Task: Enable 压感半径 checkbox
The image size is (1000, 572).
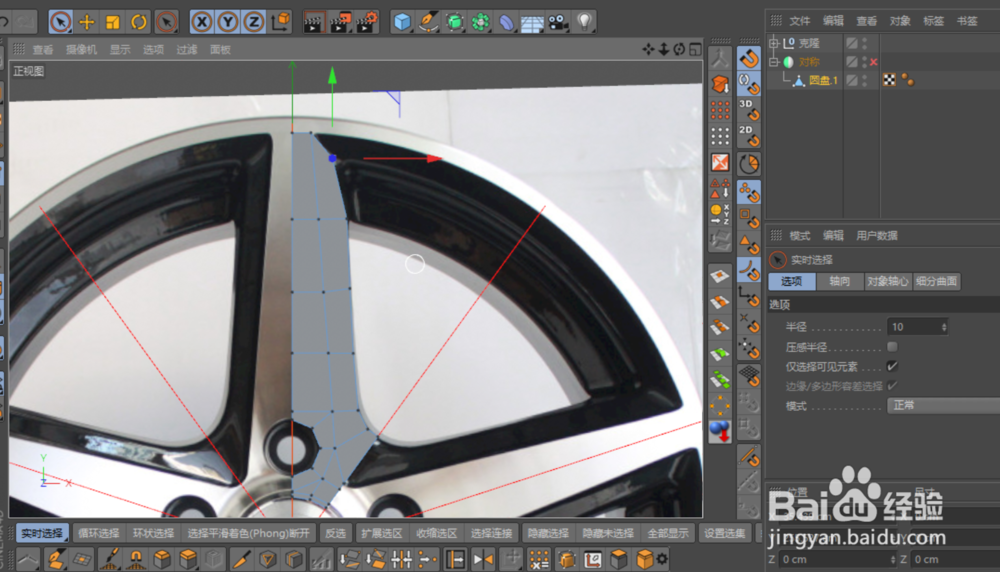Action: click(x=892, y=346)
